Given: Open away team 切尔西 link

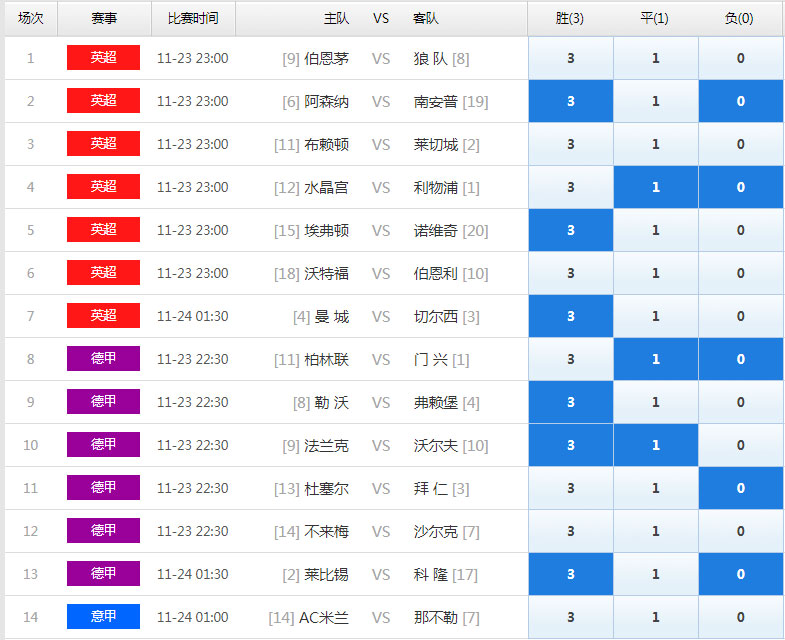Looking at the screenshot, I should [436, 317].
